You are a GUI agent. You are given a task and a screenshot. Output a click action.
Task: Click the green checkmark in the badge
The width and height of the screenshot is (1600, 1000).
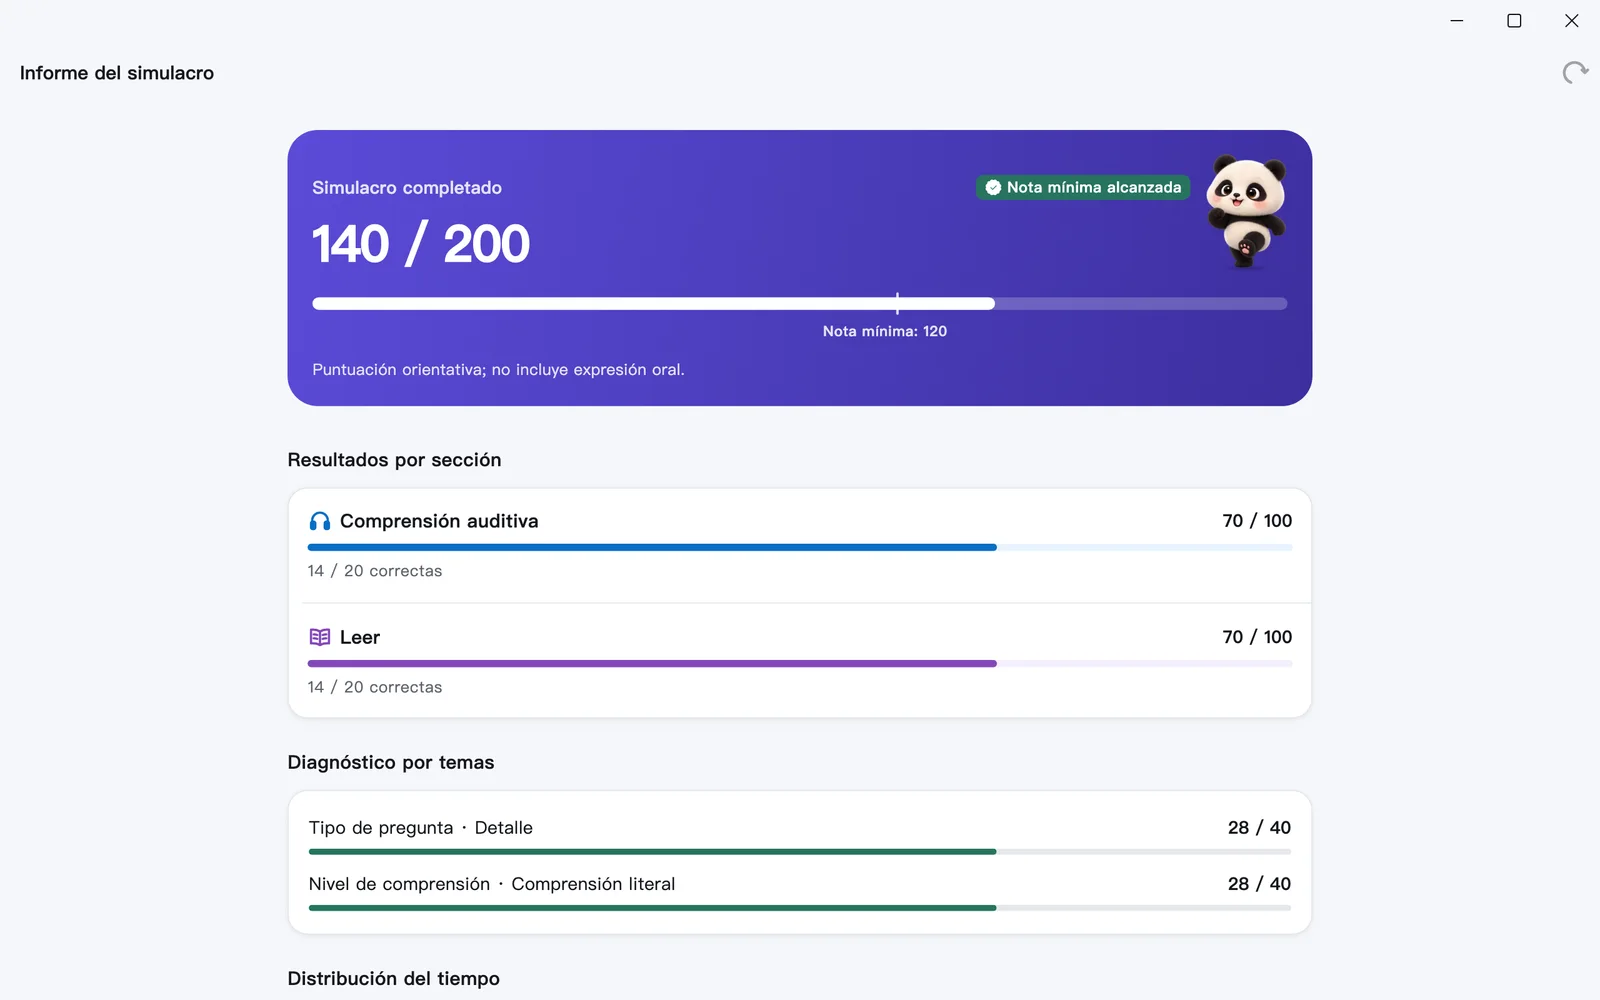coord(993,187)
